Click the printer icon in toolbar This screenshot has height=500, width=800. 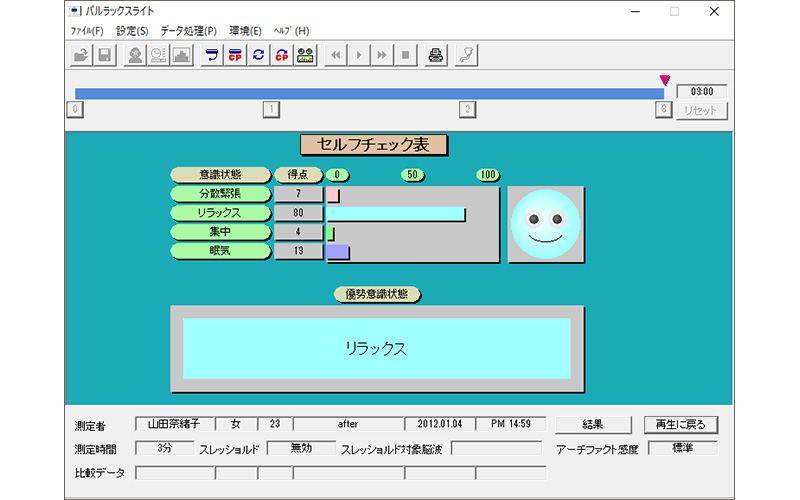[435, 55]
